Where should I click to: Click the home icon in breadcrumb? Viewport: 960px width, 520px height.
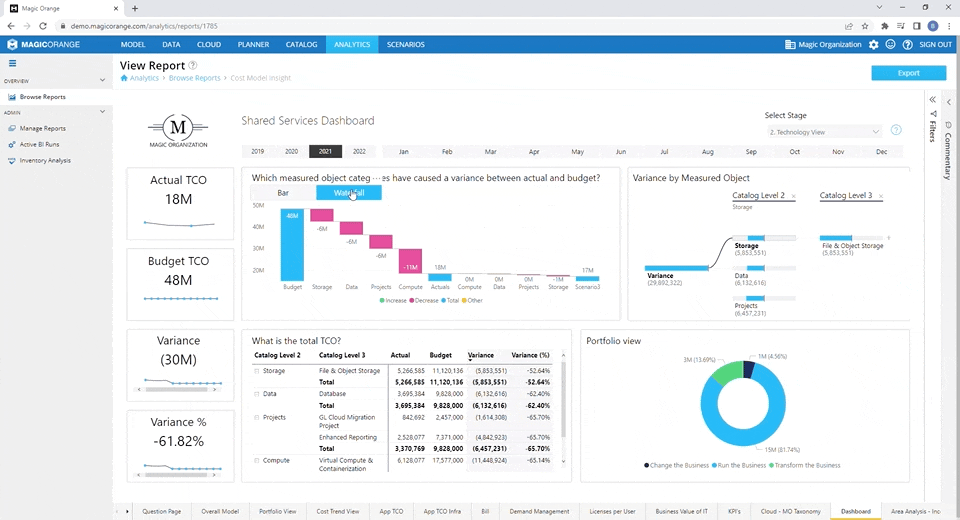[124, 78]
